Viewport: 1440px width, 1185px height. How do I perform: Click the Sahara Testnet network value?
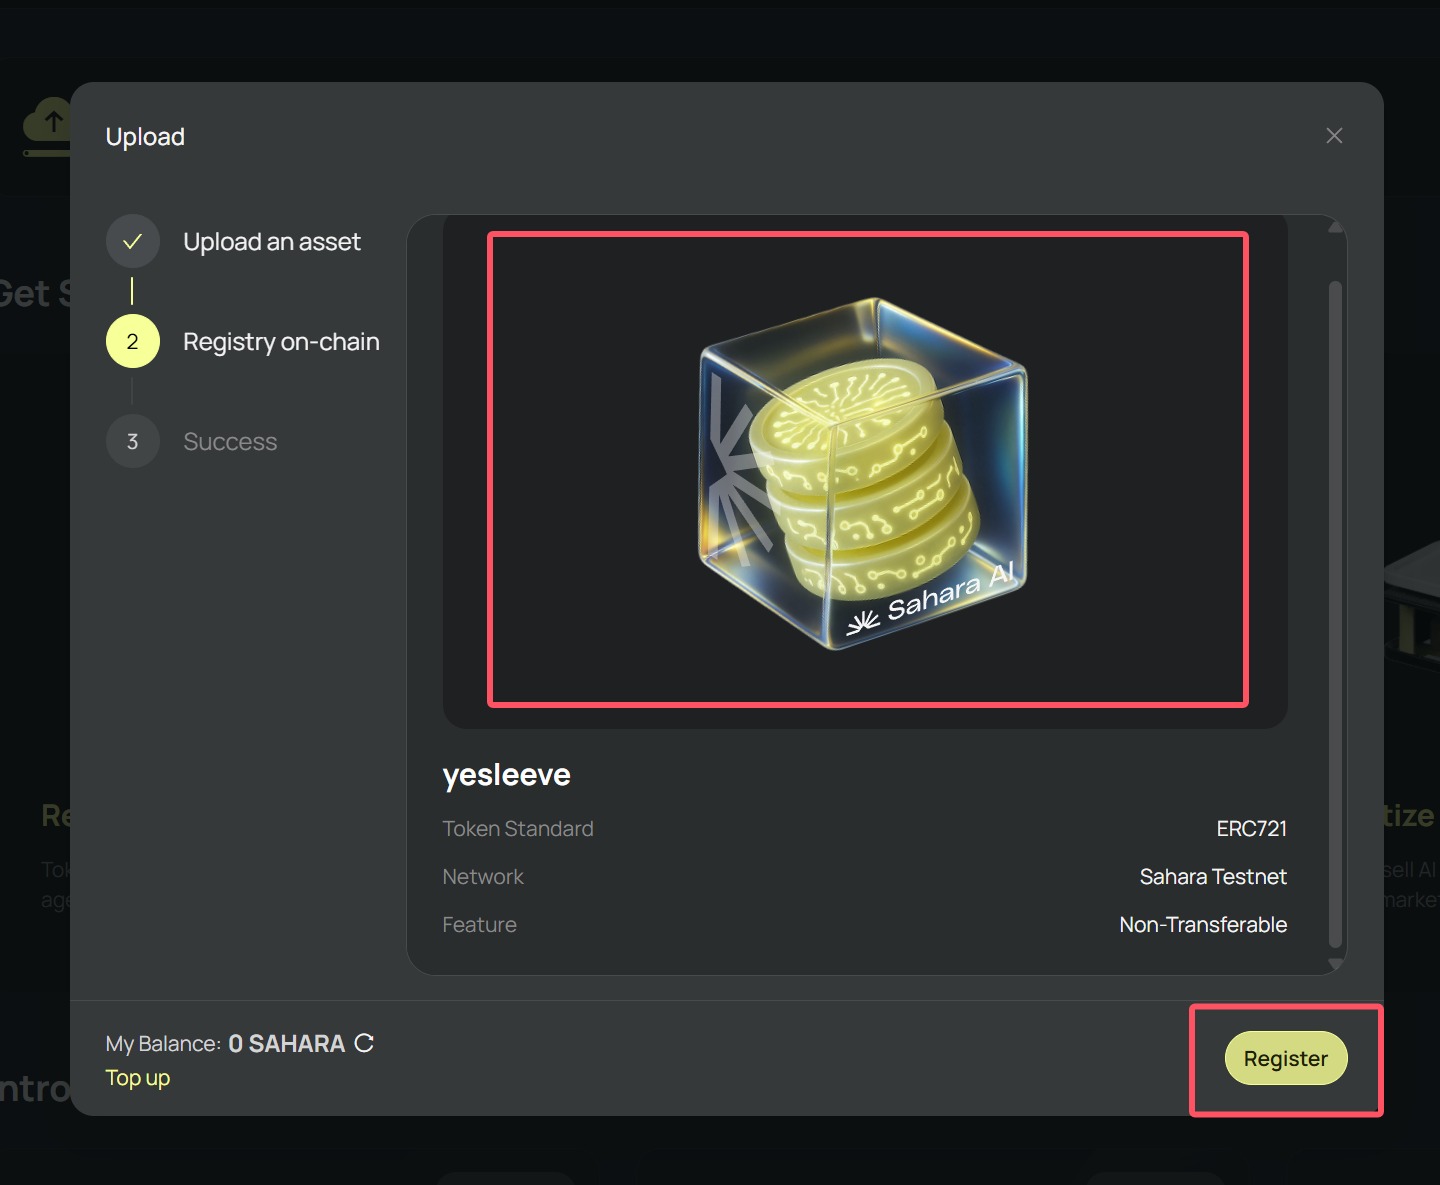[1213, 877]
